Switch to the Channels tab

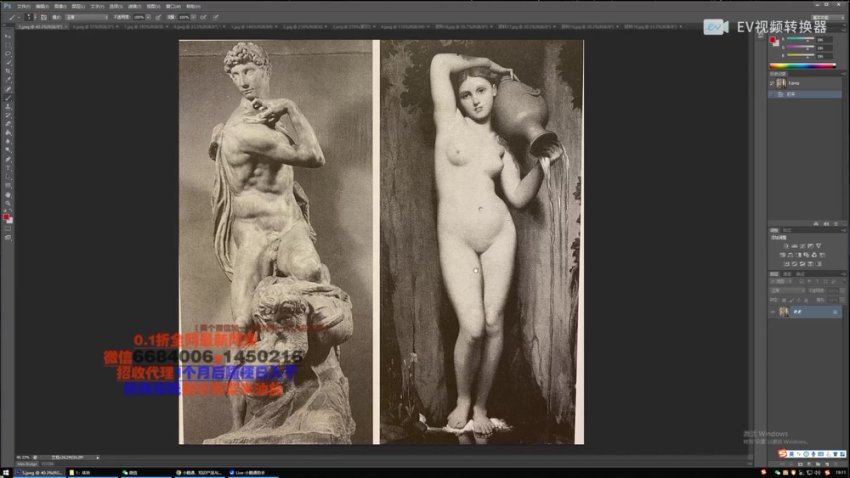787,274
